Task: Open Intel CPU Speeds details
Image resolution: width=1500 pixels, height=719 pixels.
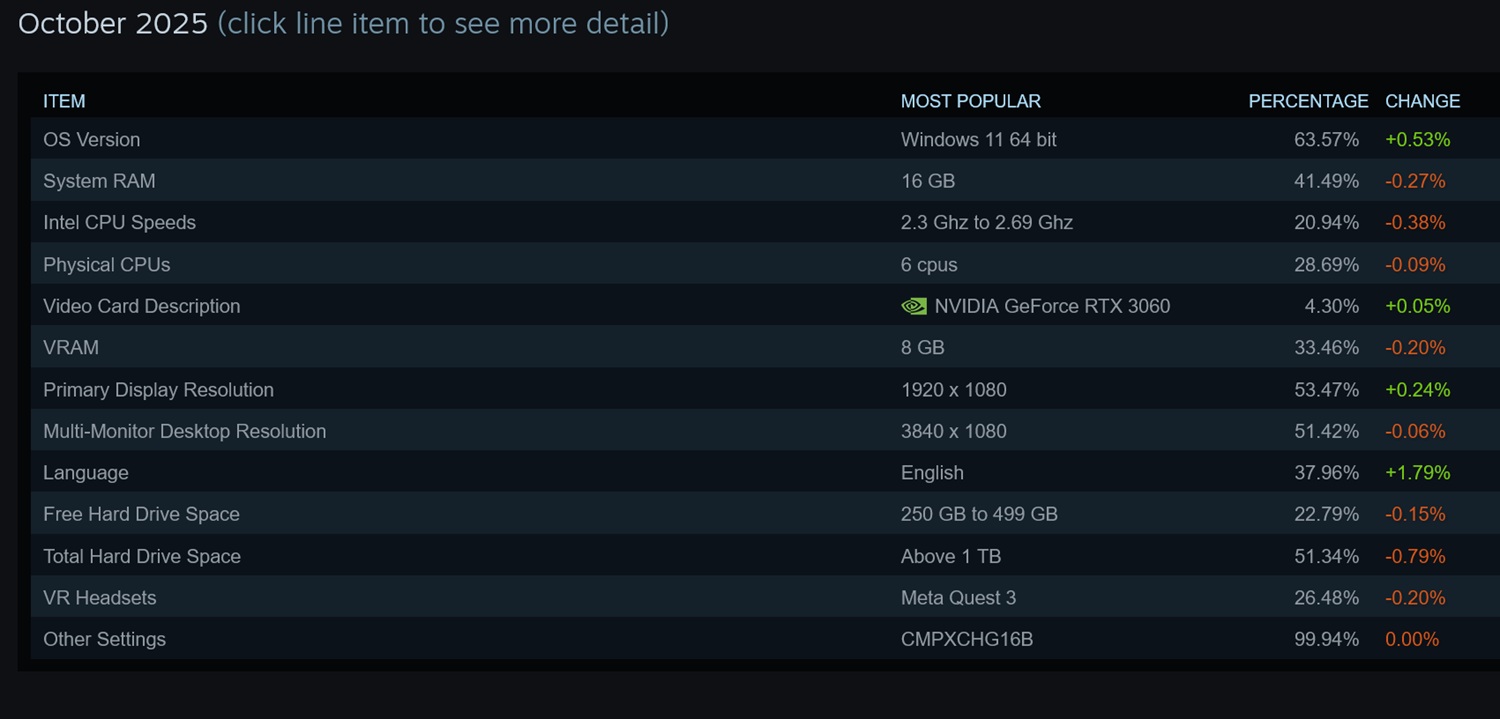Action: [x=119, y=223]
